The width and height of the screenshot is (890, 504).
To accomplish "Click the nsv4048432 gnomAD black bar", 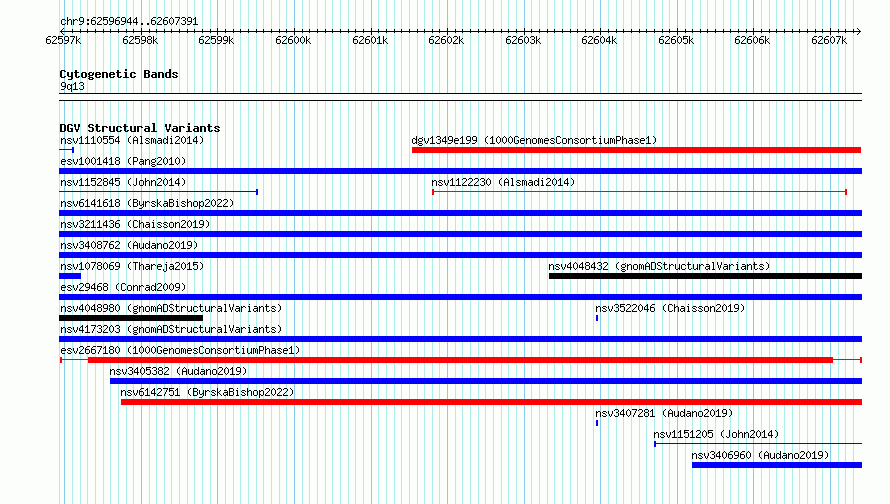I will click(705, 276).
